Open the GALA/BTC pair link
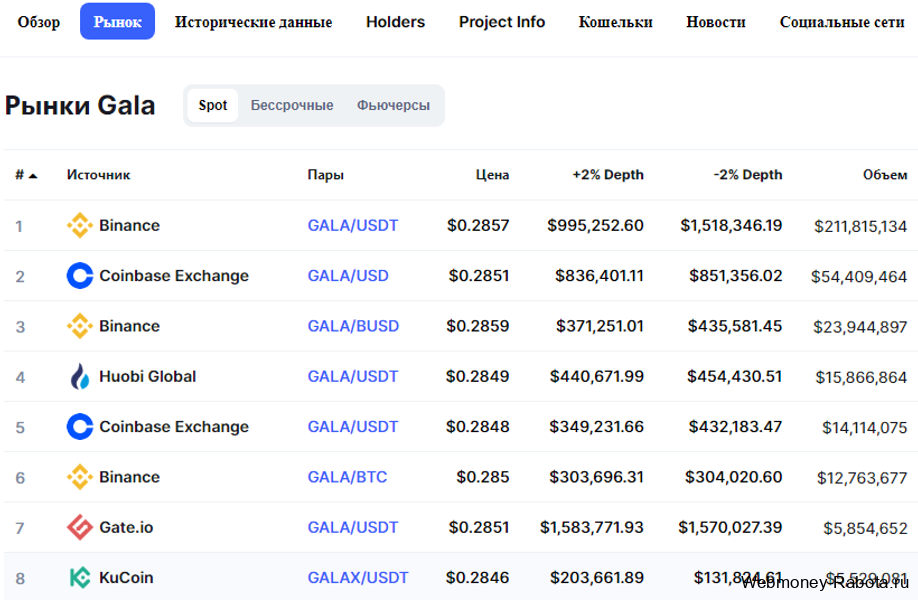This screenshot has height=600, width=918. pos(347,477)
